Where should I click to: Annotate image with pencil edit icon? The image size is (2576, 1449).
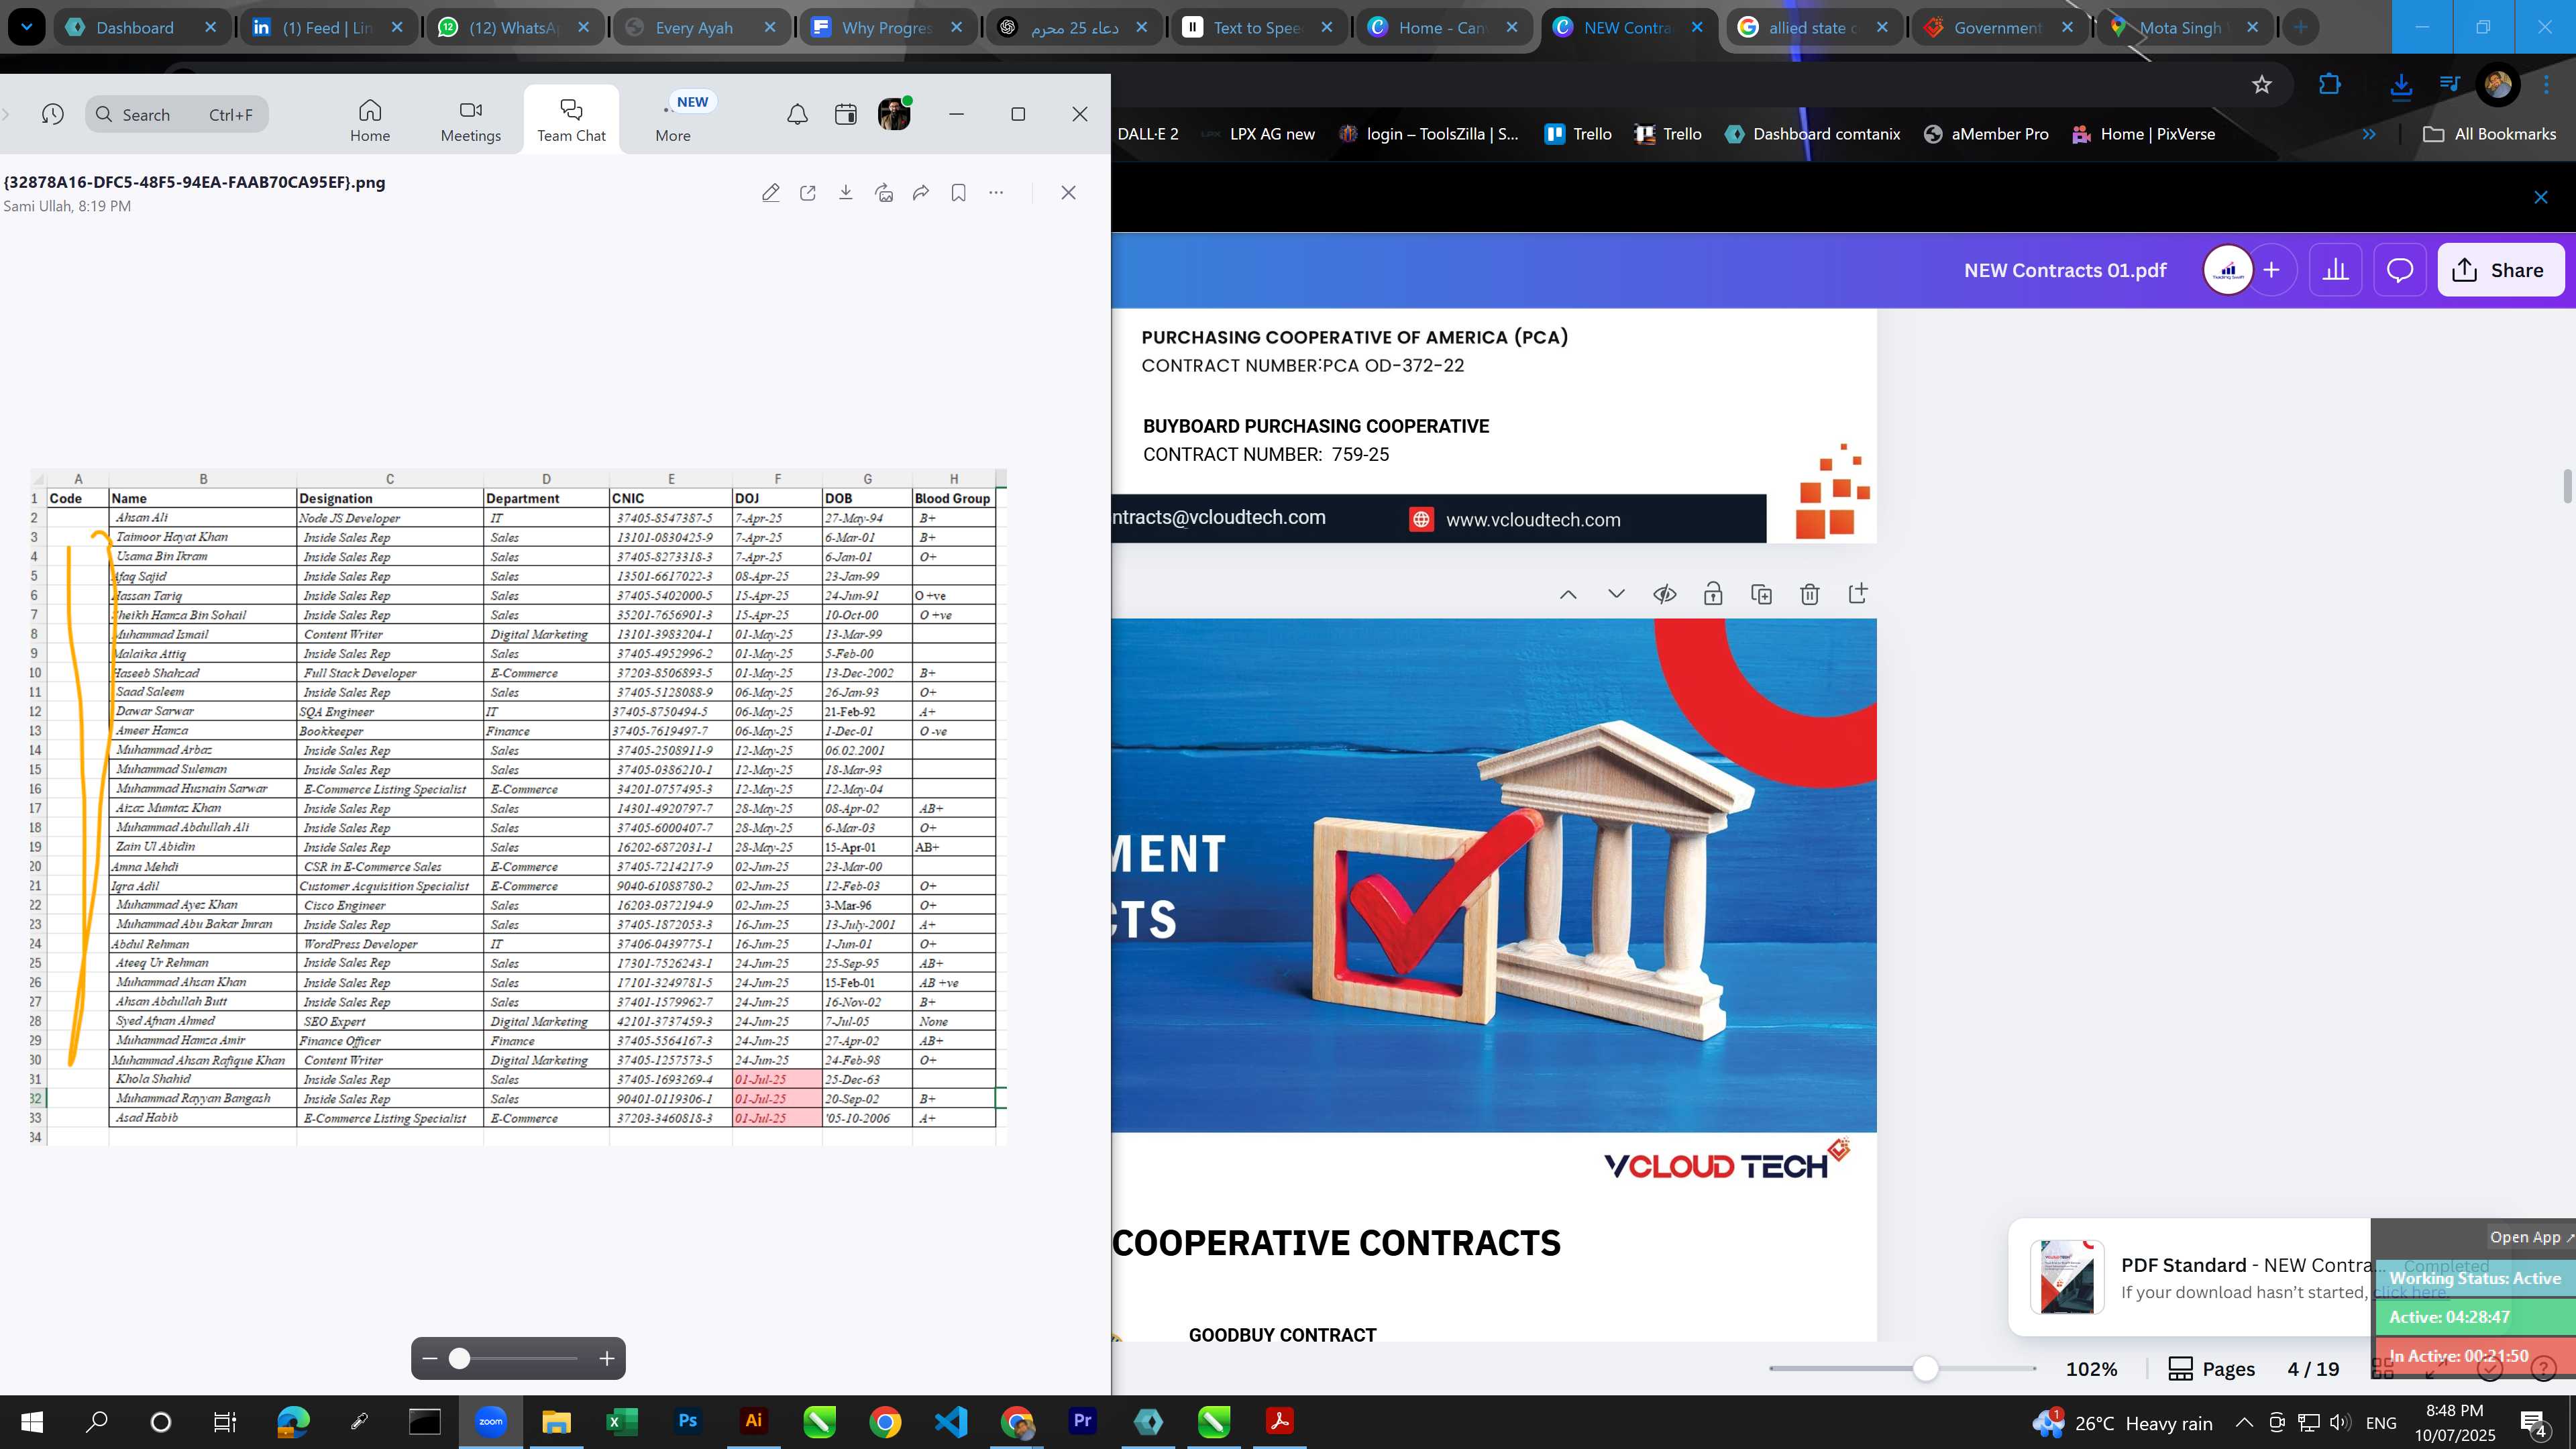point(770,193)
